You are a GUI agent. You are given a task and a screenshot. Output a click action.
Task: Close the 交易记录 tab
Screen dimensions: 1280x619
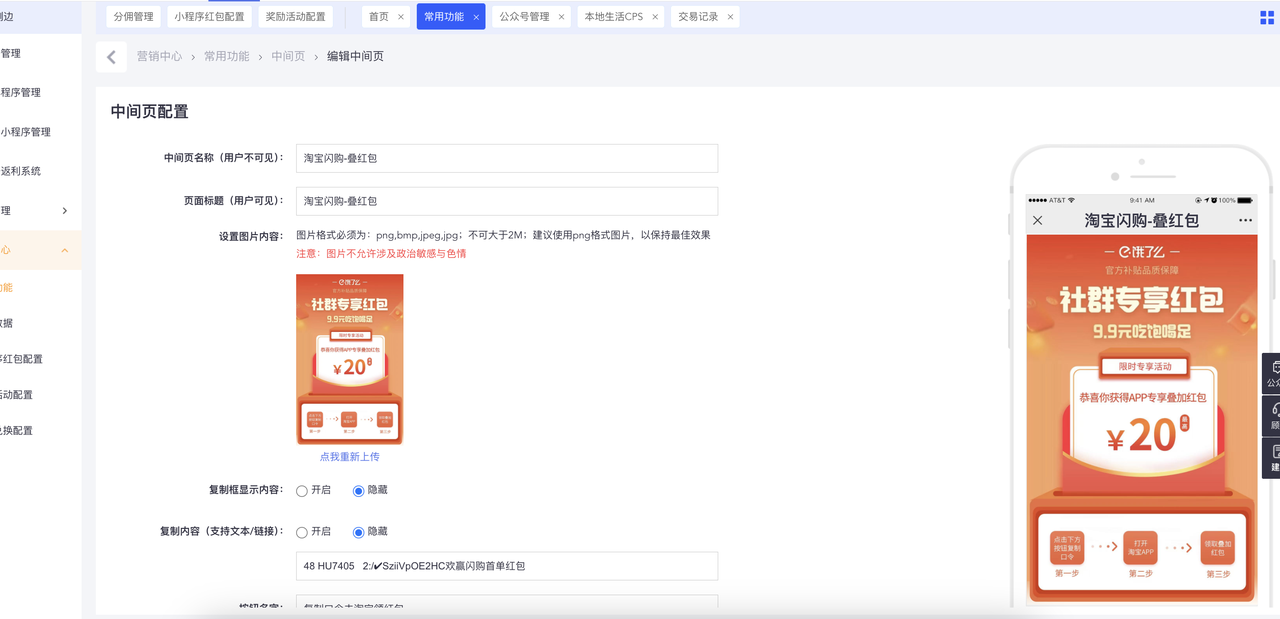[x=730, y=17]
